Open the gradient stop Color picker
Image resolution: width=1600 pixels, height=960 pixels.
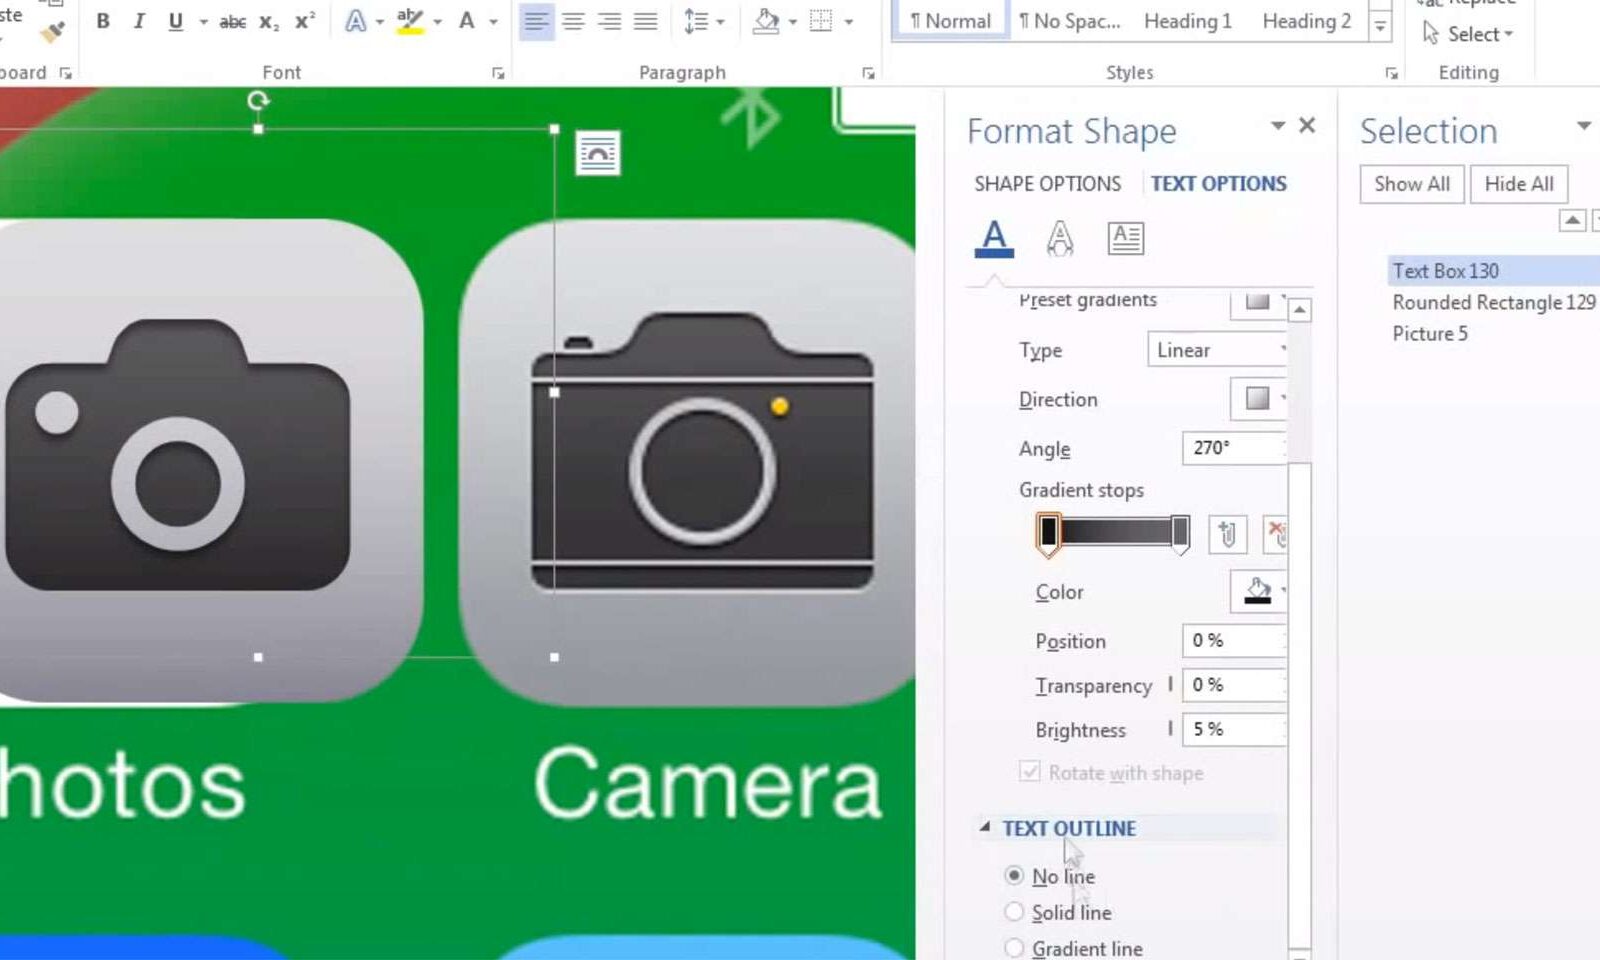click(1258, 591)
